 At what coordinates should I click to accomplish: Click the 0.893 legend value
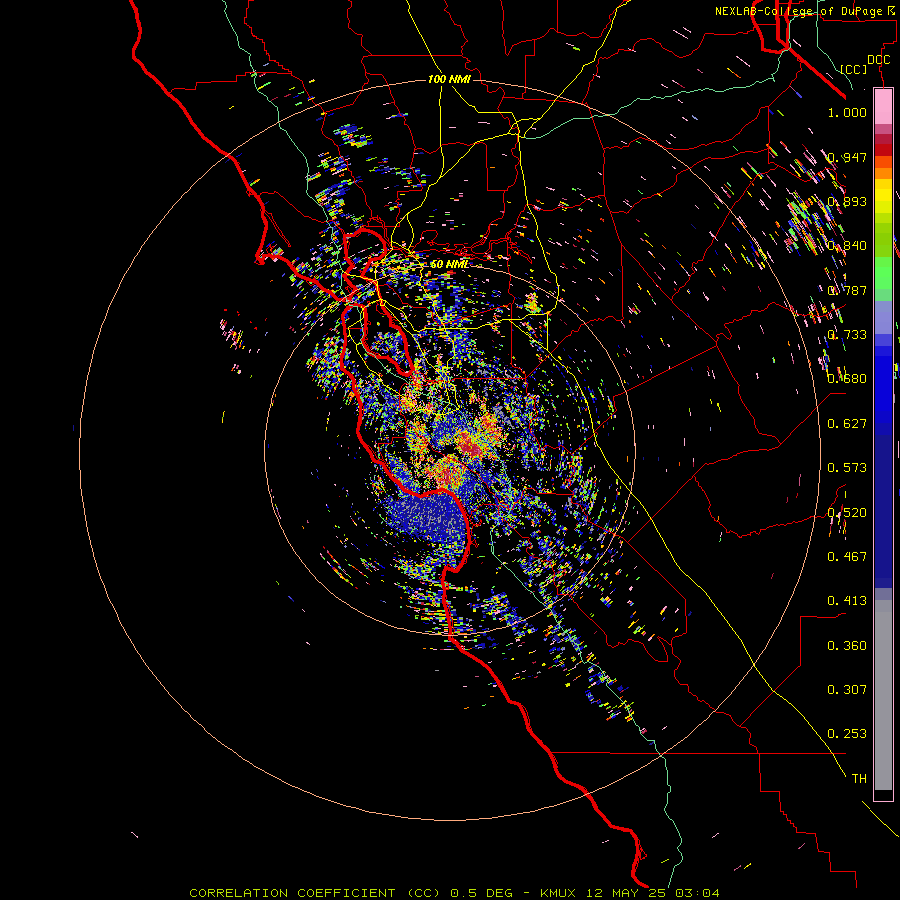pos(847,201)
